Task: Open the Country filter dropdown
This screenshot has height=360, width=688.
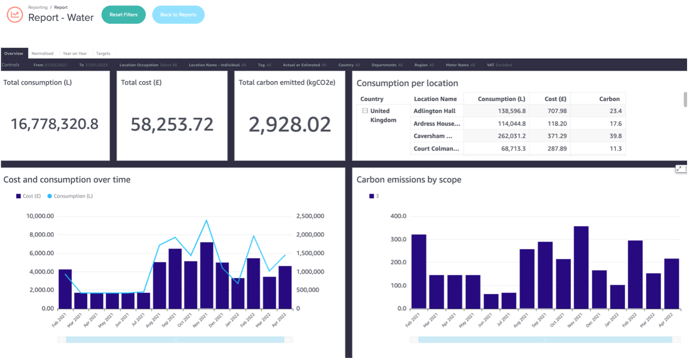Action: tap(349, 65)
